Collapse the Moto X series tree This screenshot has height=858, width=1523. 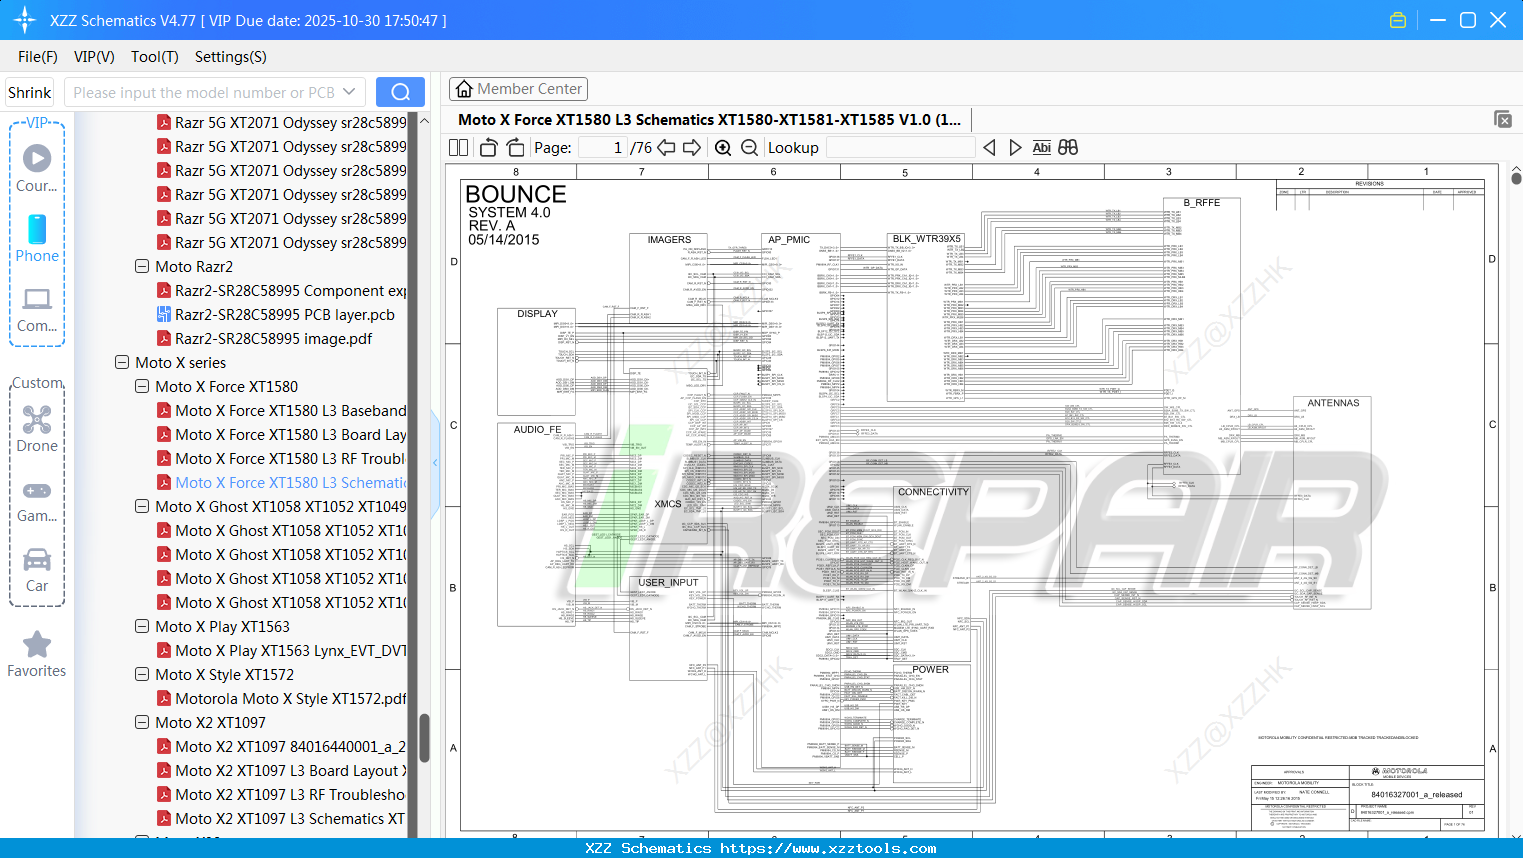[x=121, y=362]
